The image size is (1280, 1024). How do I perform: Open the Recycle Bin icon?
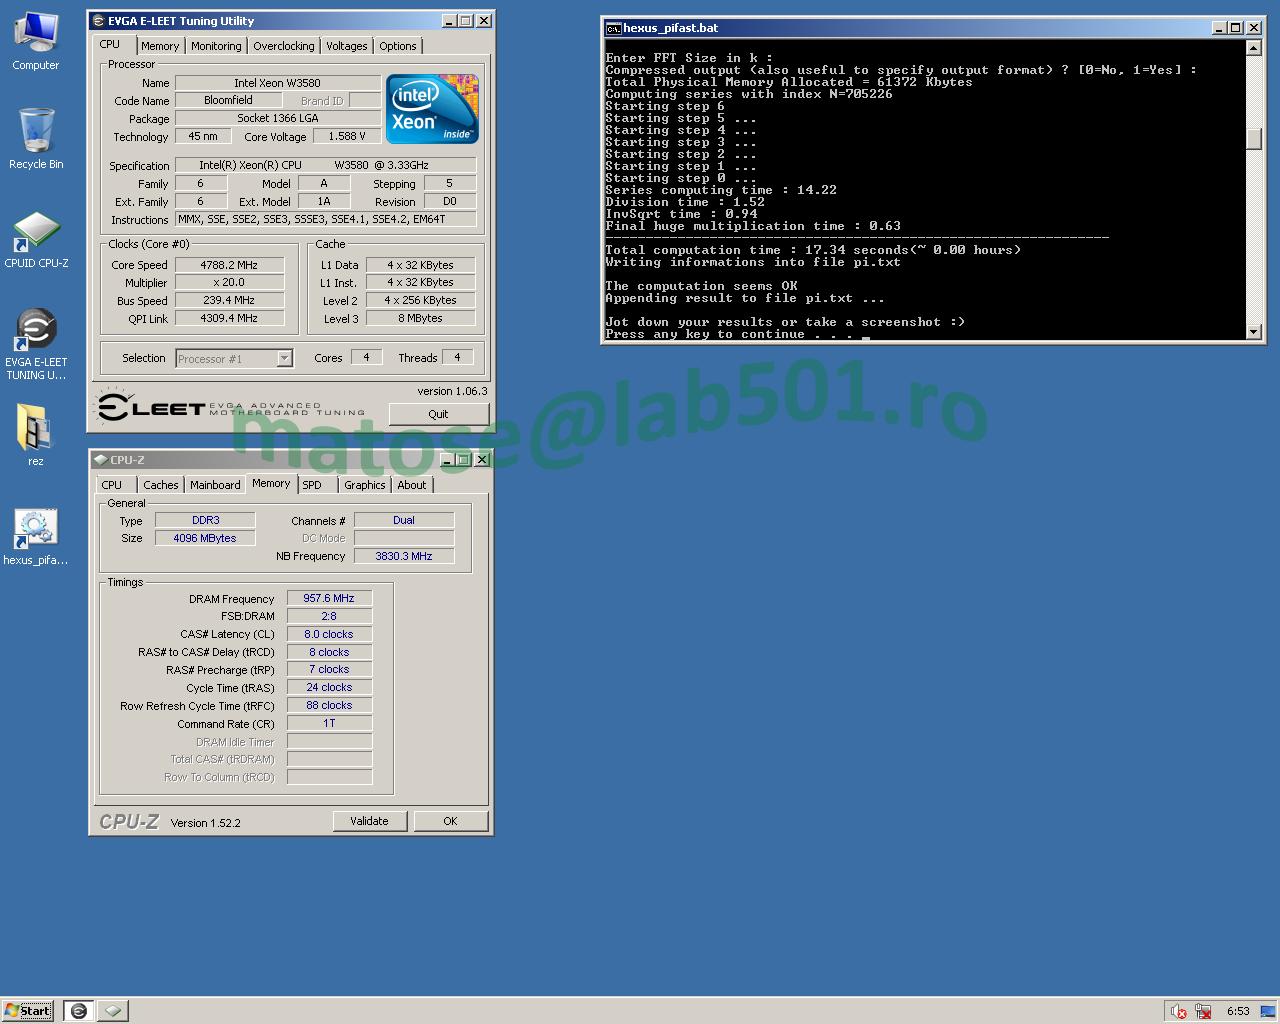pyautogui.click(x=36, y=139)
